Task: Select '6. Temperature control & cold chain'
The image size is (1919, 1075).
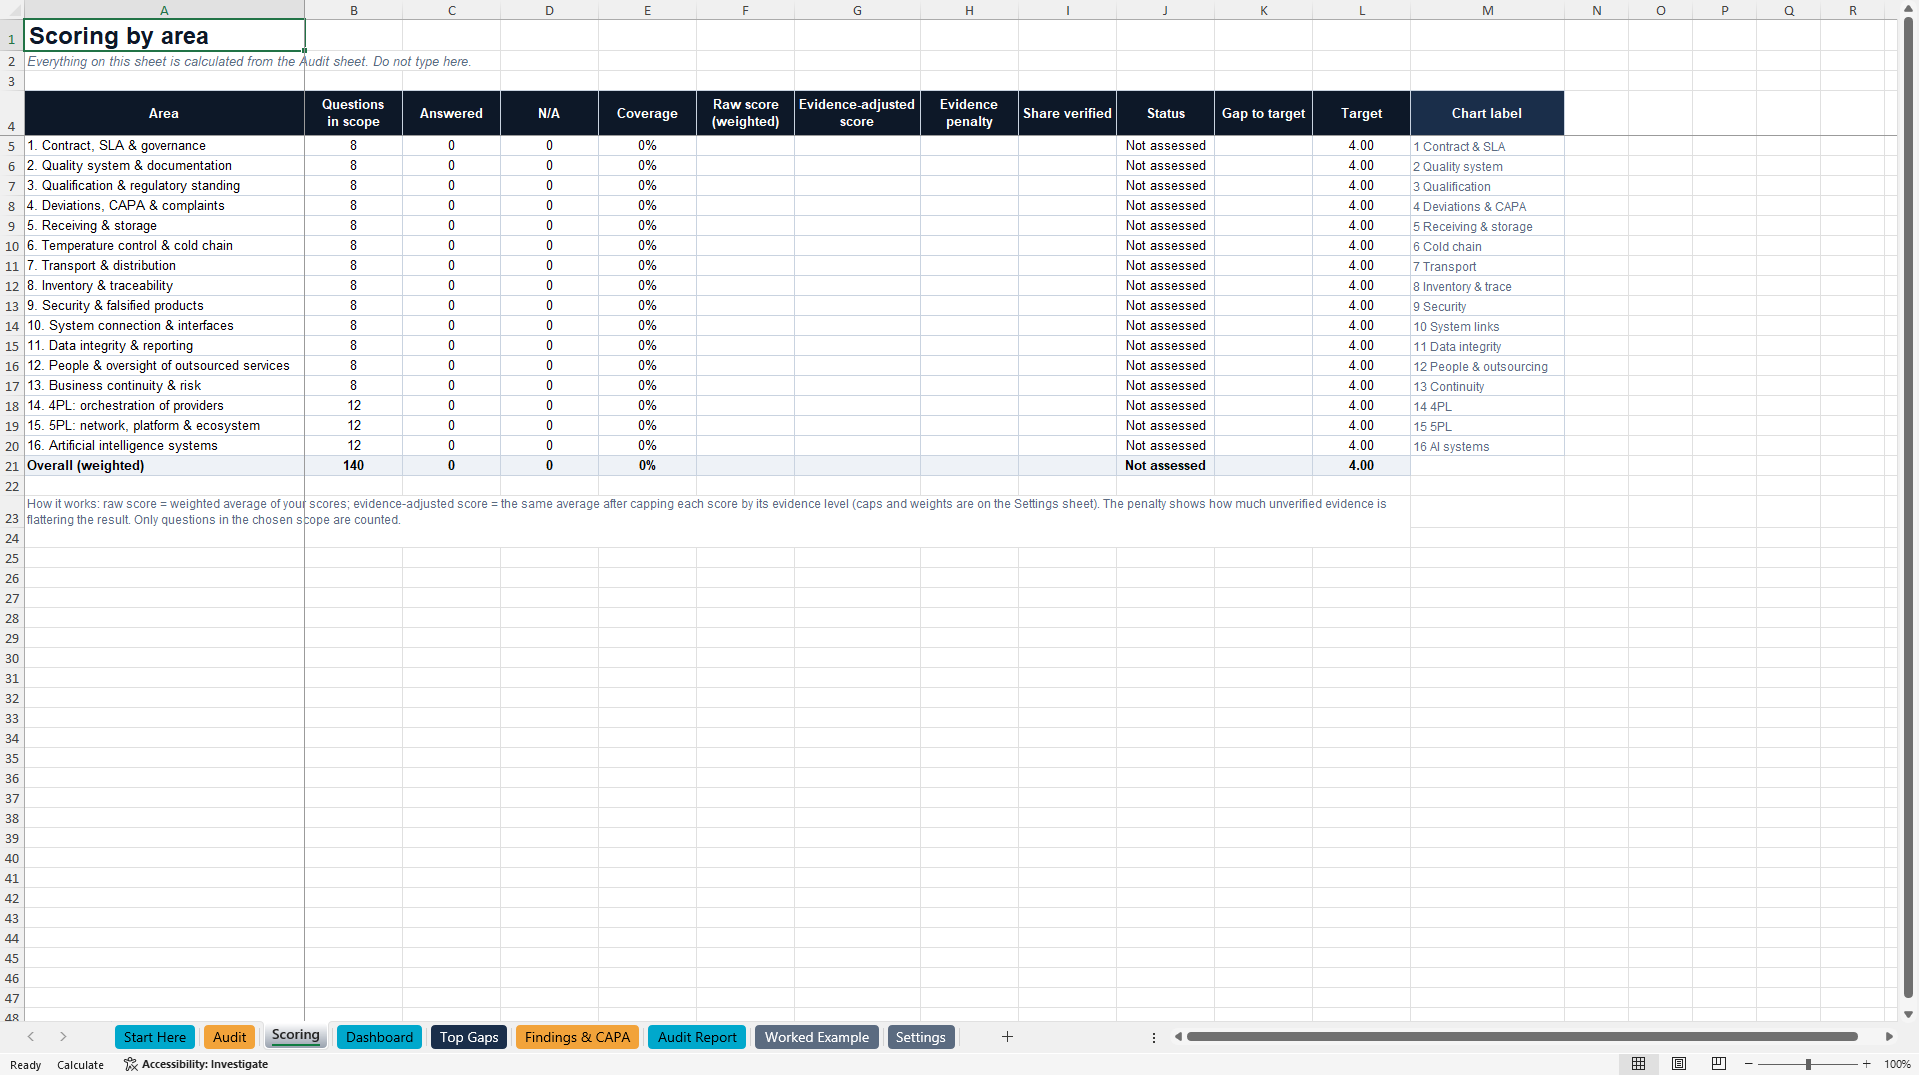Action: [164, 246]
